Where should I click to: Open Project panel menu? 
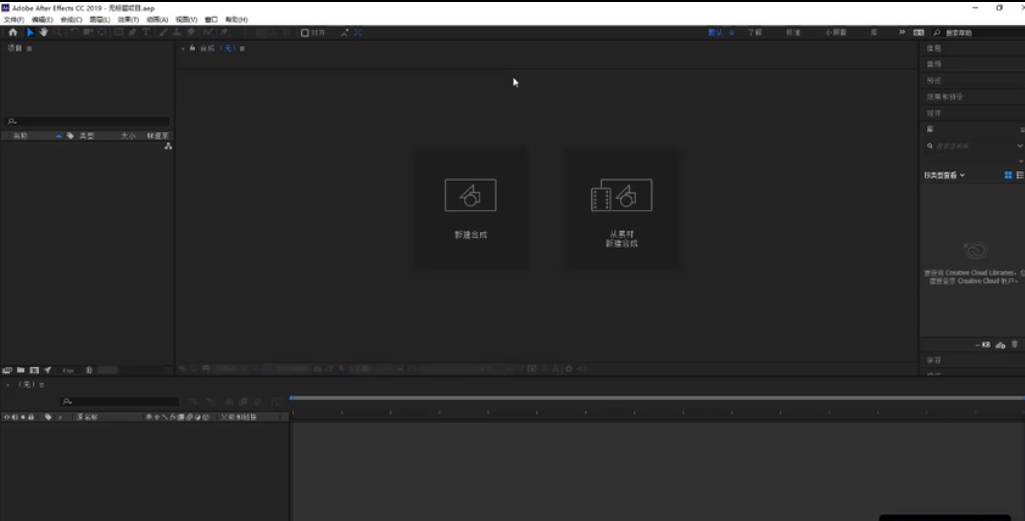[x=29, y=48]
